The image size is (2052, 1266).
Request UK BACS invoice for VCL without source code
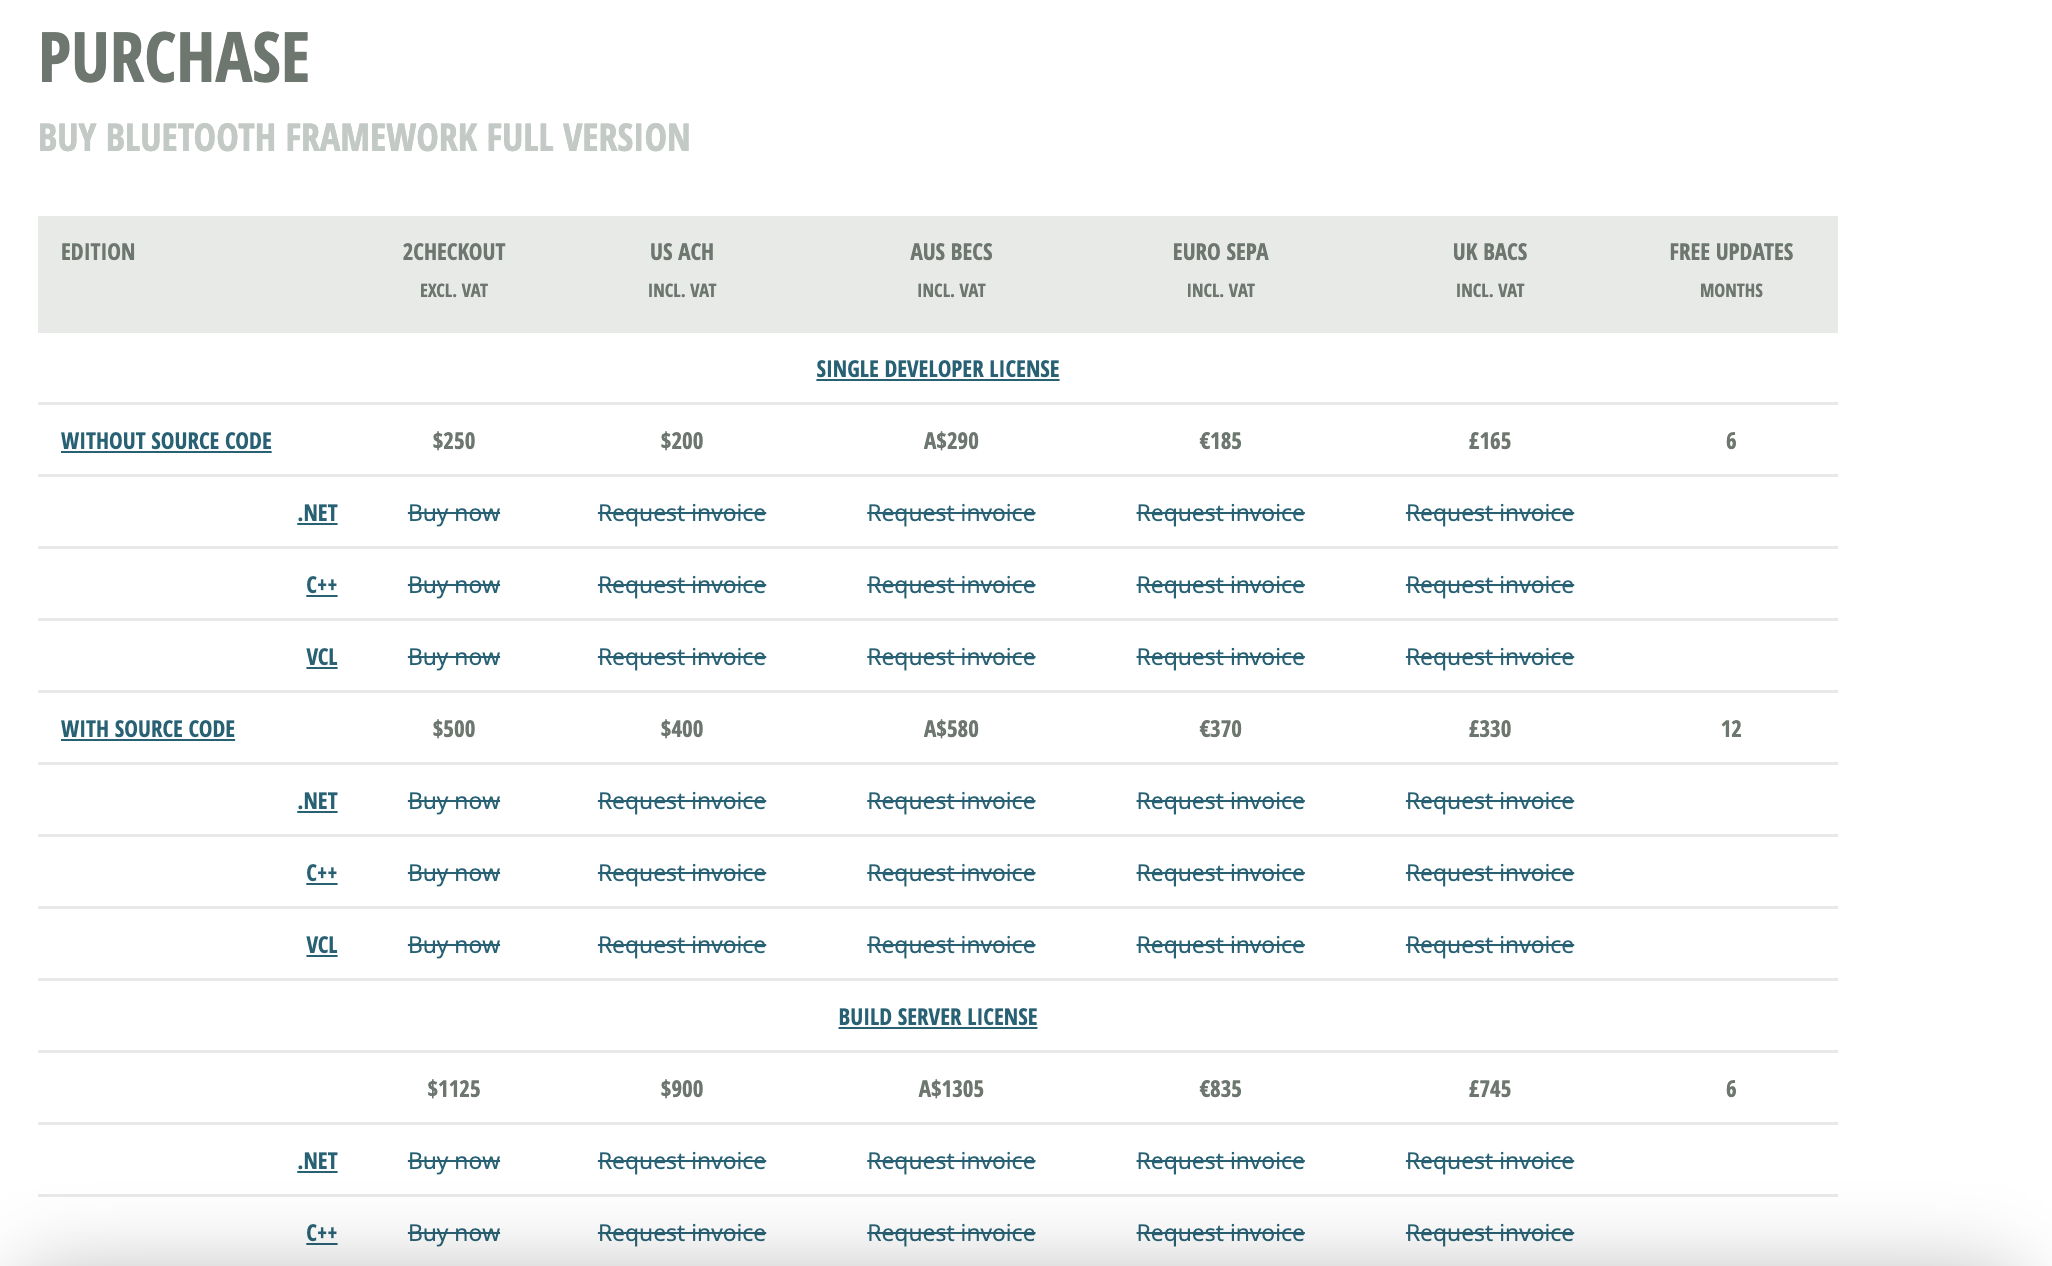1490,657
